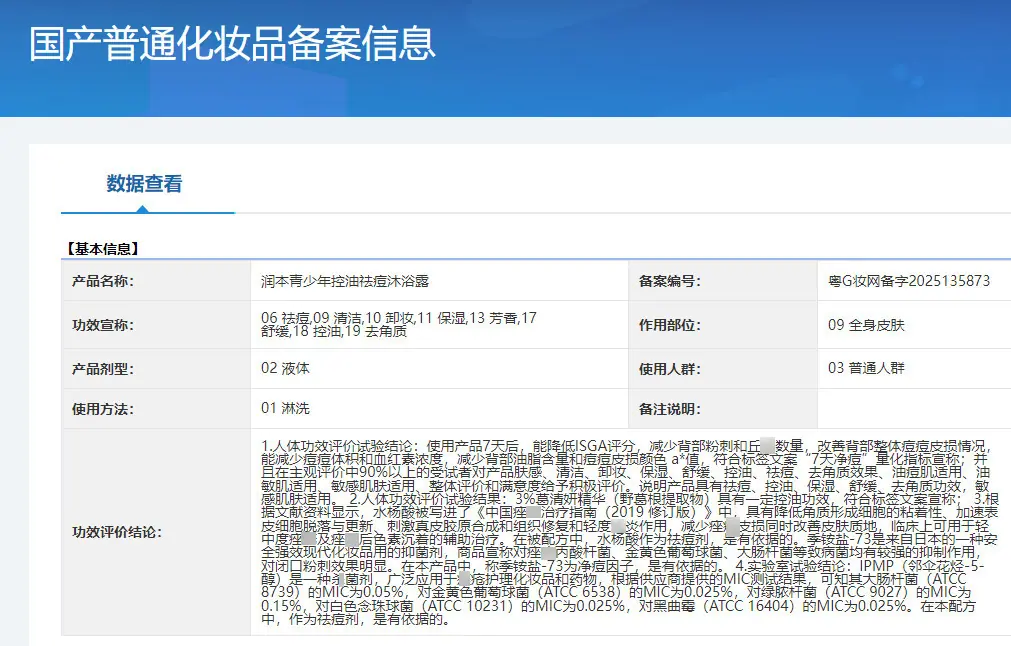Screen dimensions: 1011x646
Task: Click the blue triangle under 数据查看
Action: (x=142, y=209)
